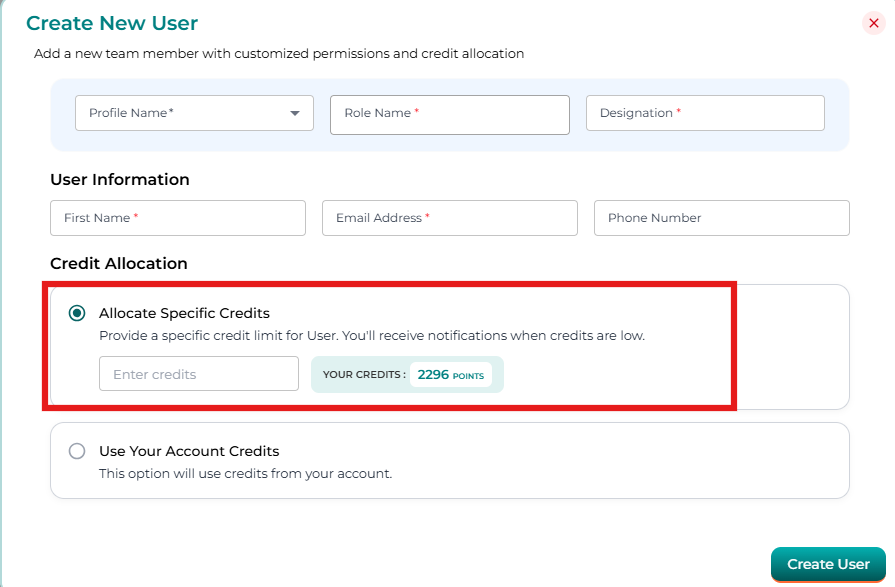Click the 'use credits from your account' description
Viewport: 895px width, 587px height.
click(245, 473)
